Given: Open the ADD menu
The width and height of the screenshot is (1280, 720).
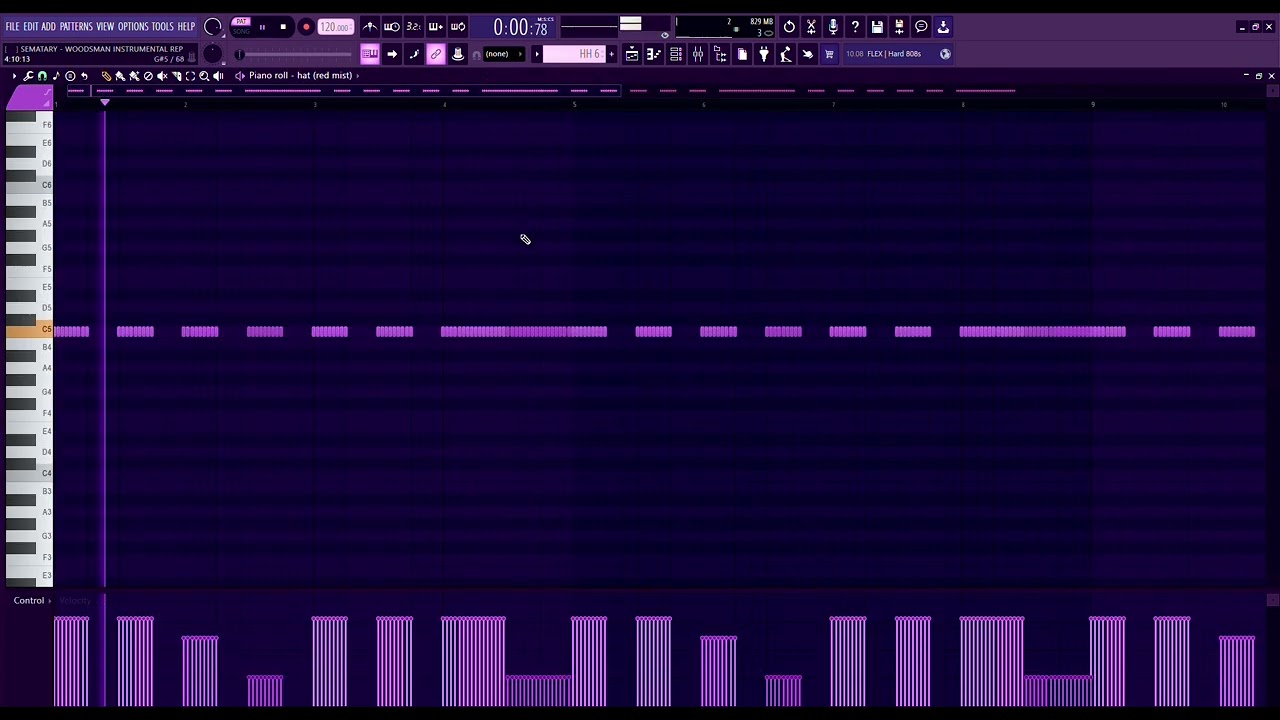Looking at the screenshot, I should 49,27.
